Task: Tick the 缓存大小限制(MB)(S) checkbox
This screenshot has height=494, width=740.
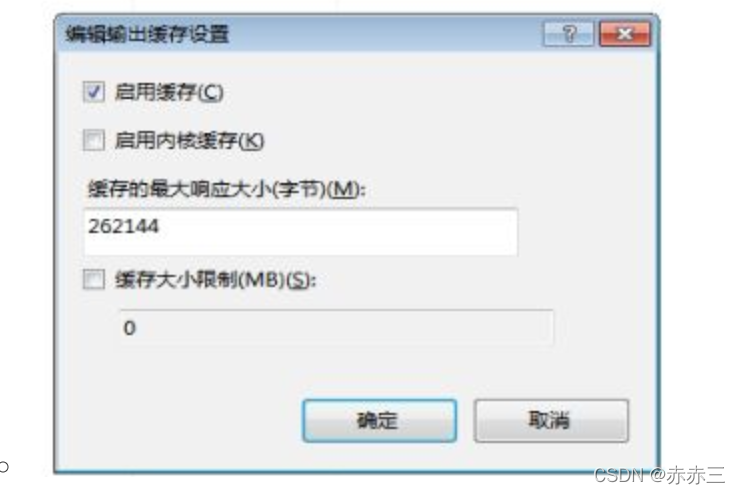Action: (x=93, y=279)
